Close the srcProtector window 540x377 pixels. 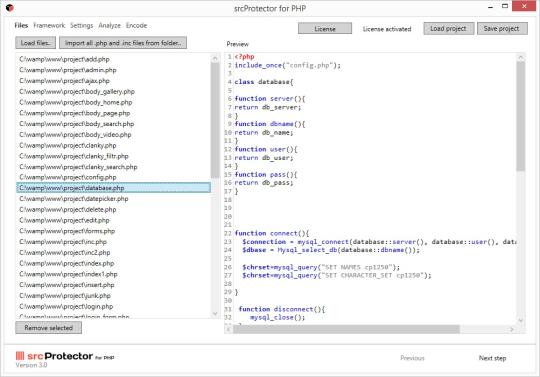point(524,6)
